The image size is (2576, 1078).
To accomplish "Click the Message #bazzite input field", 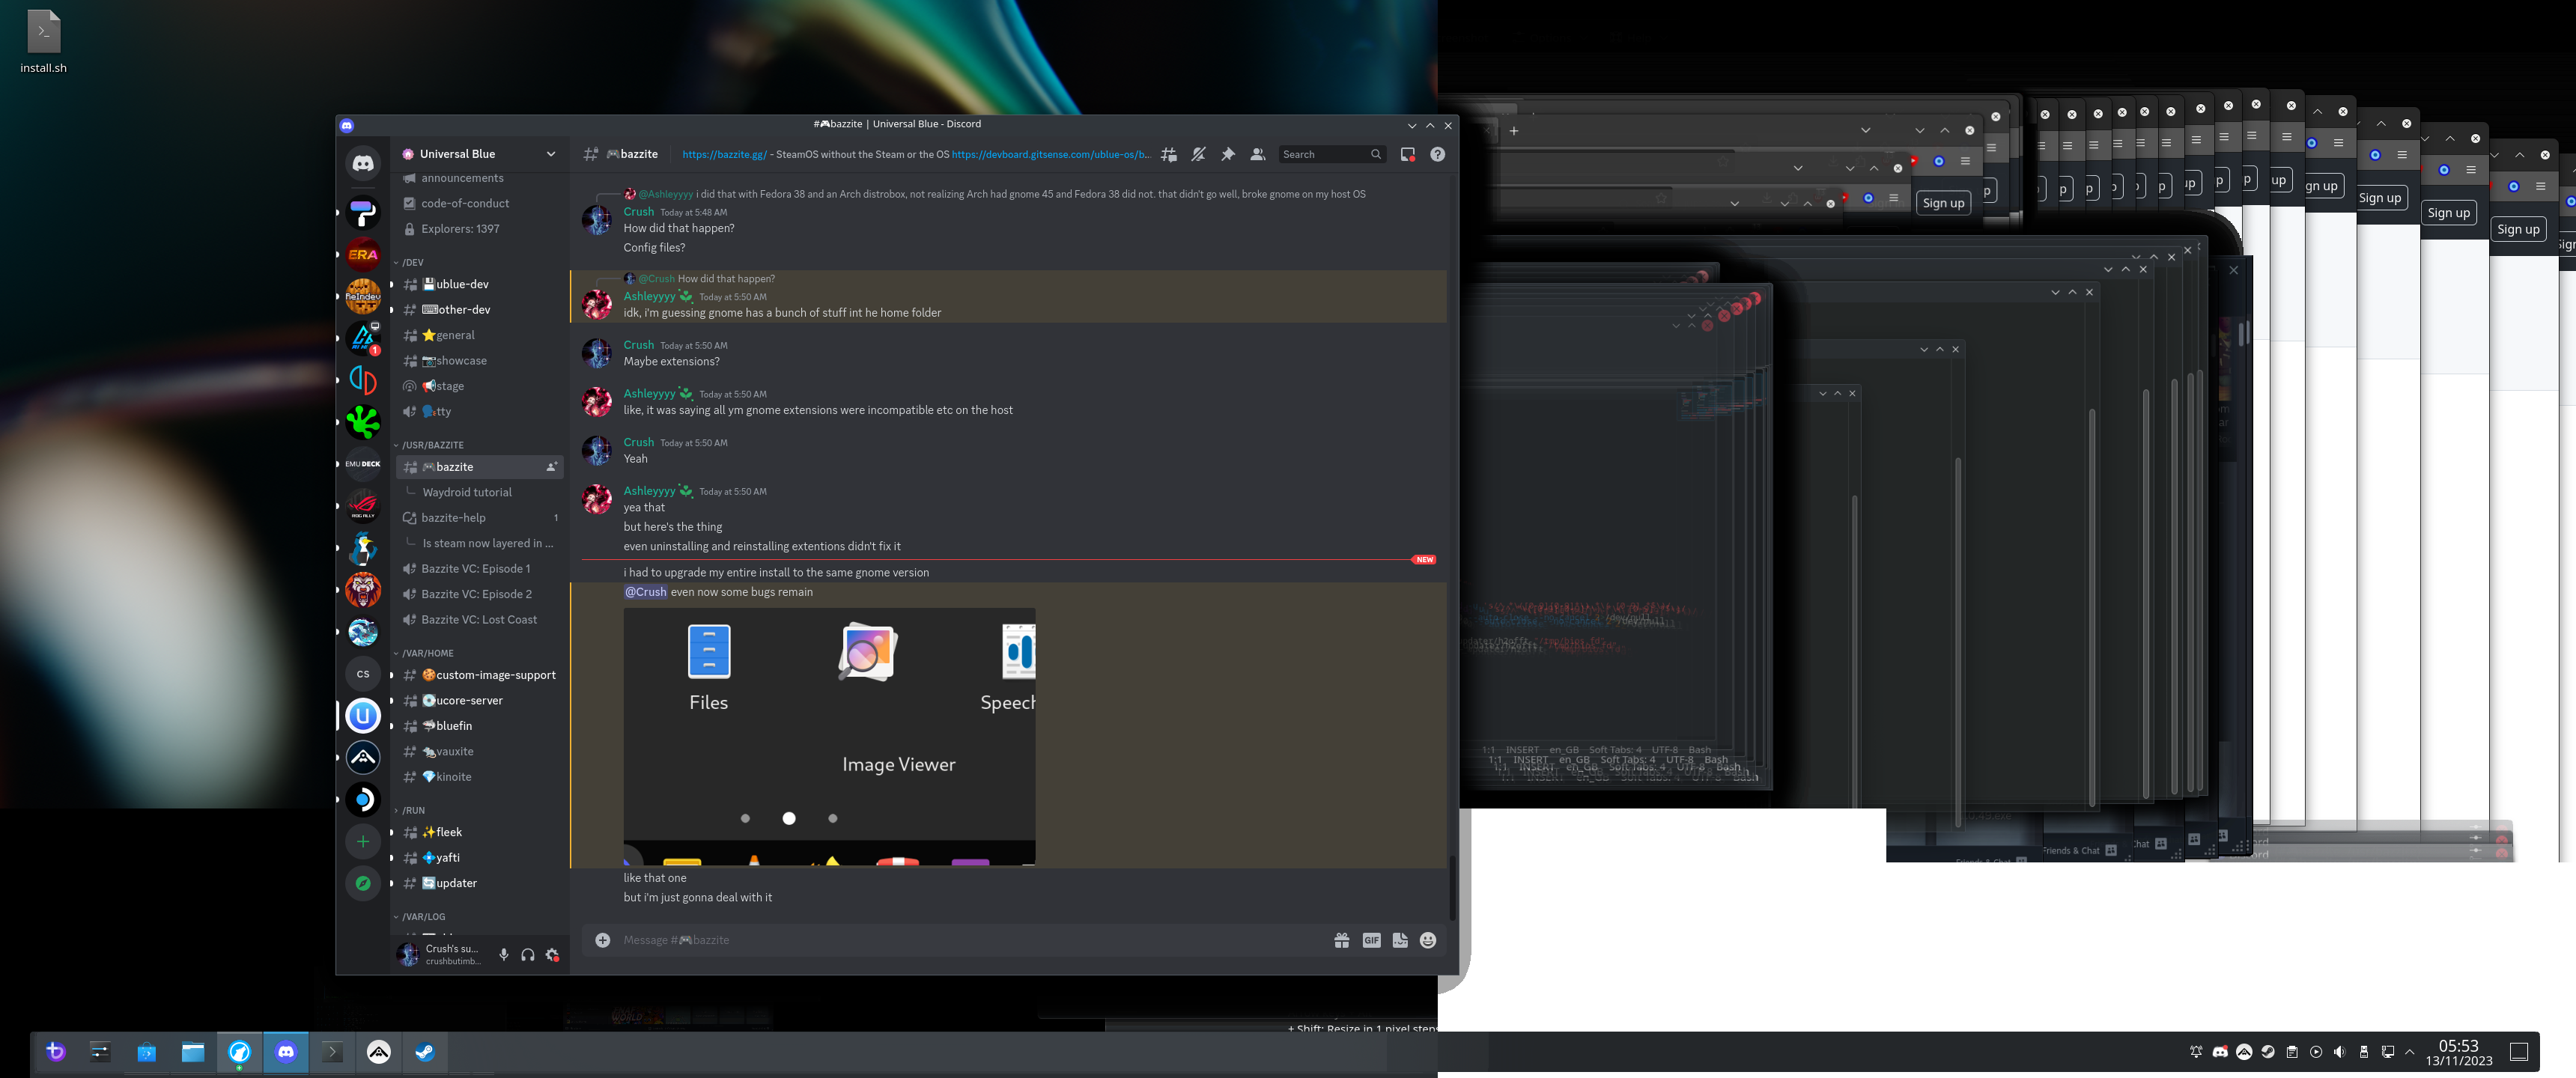I will (960, 940).
